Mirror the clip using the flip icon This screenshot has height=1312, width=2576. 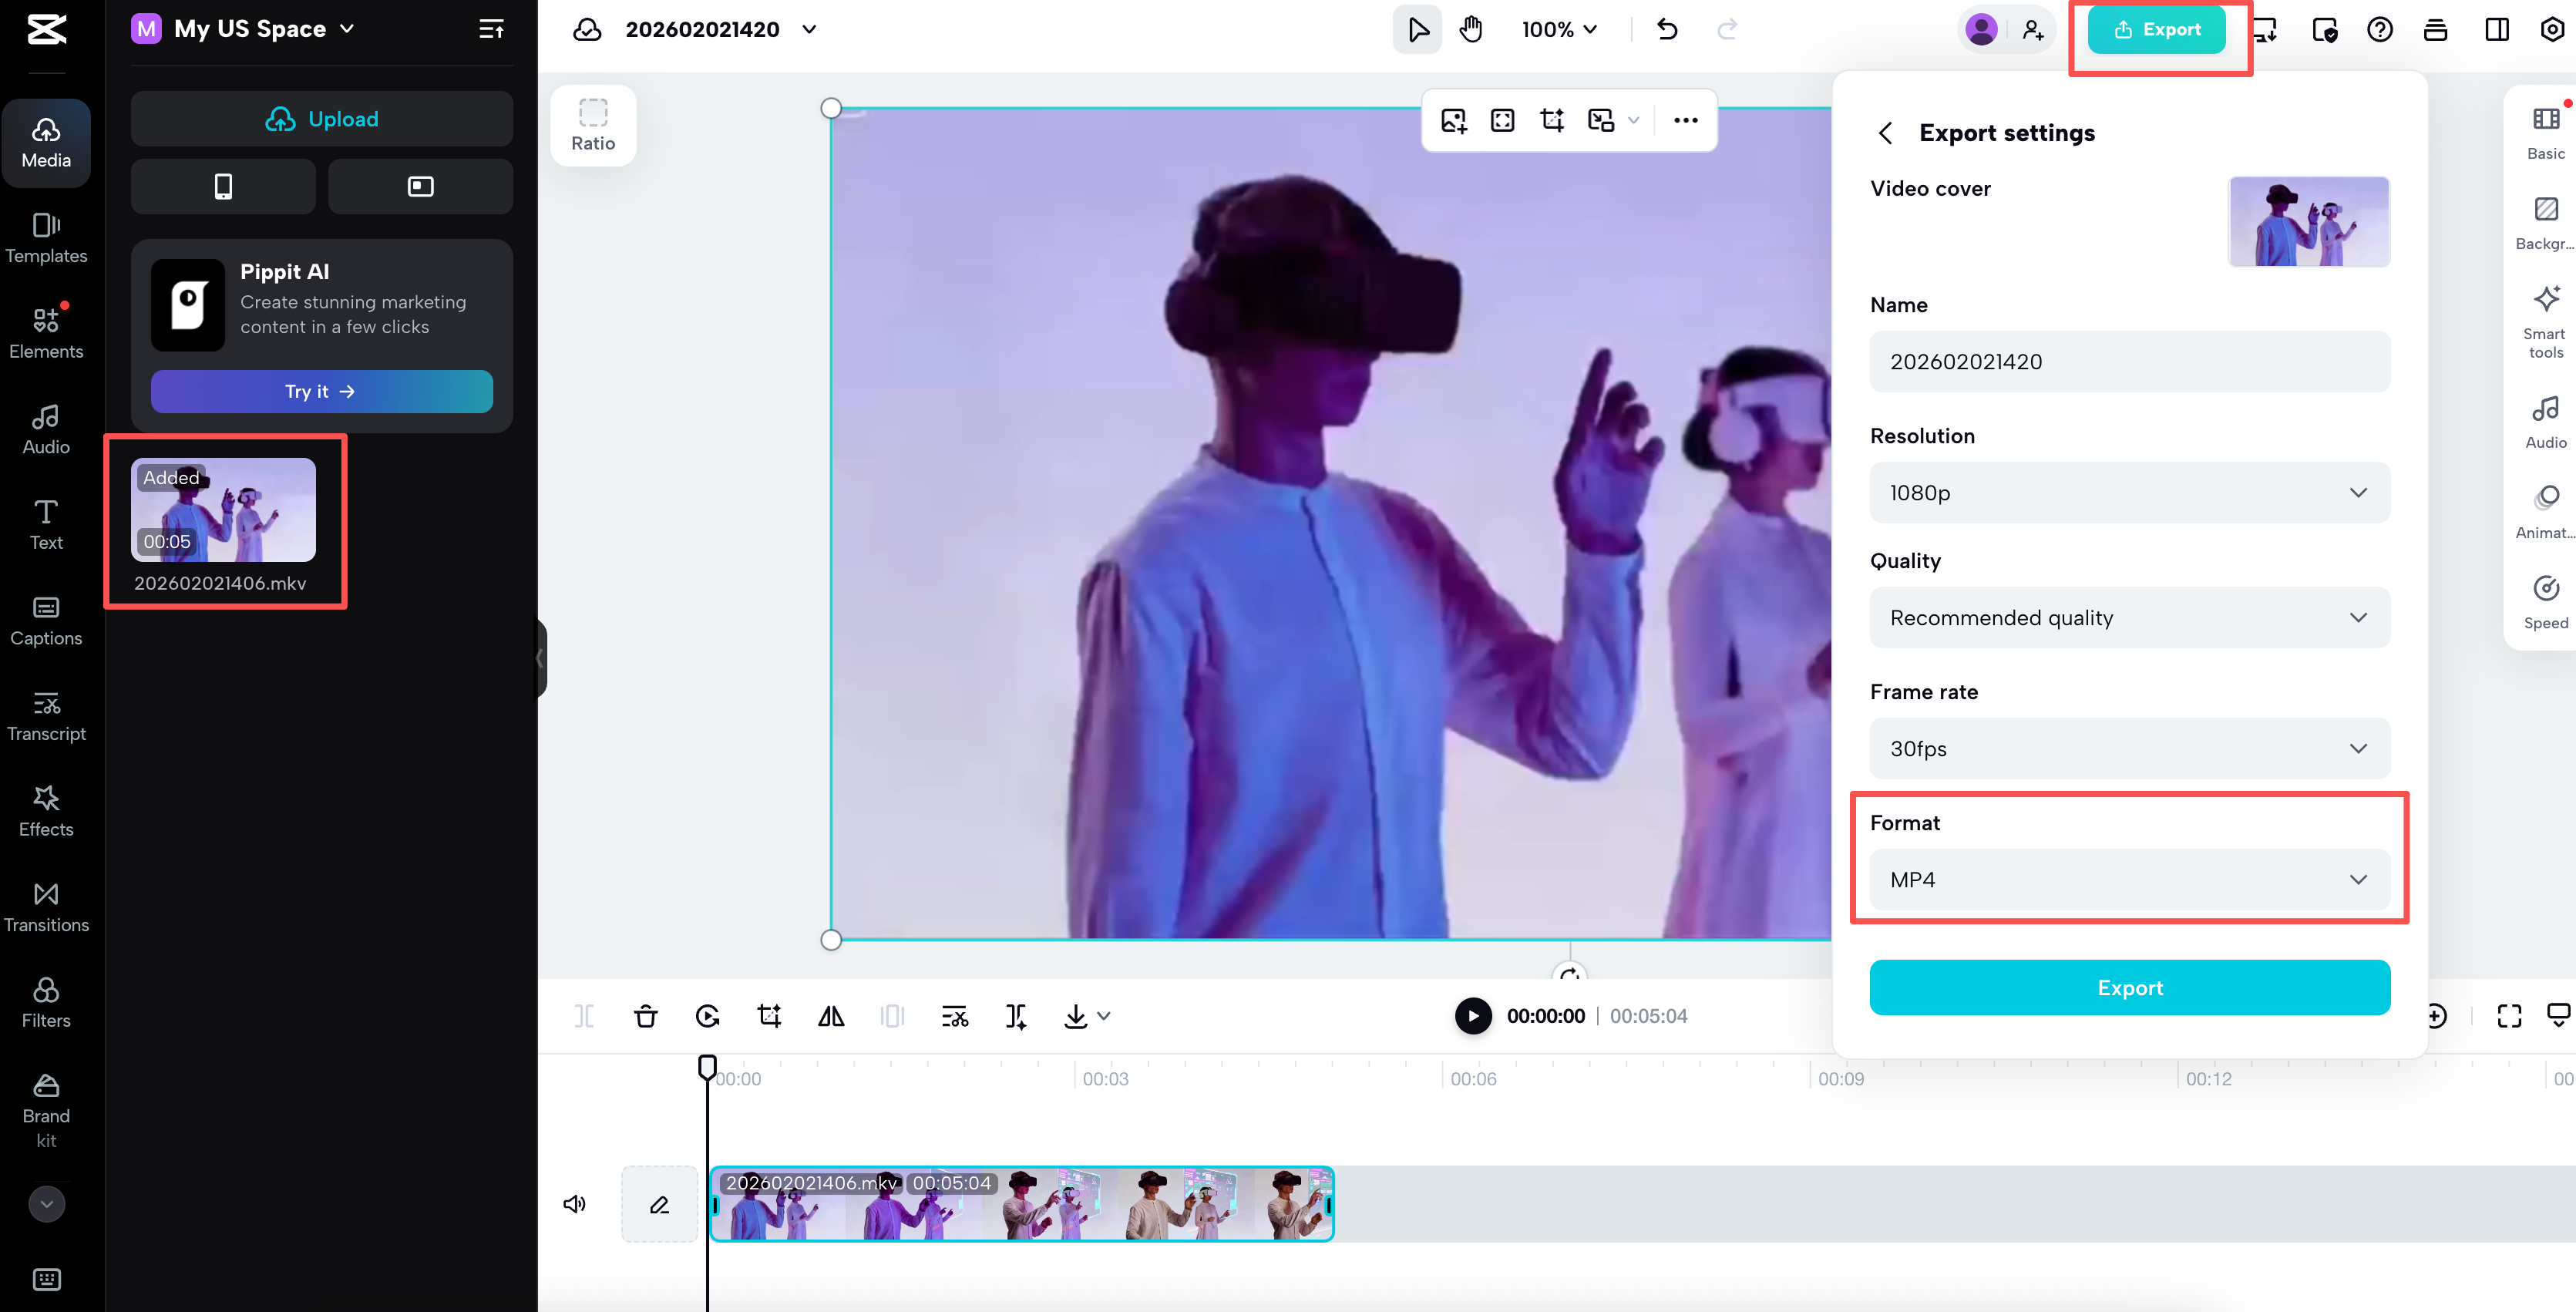tap(831, 1015)
